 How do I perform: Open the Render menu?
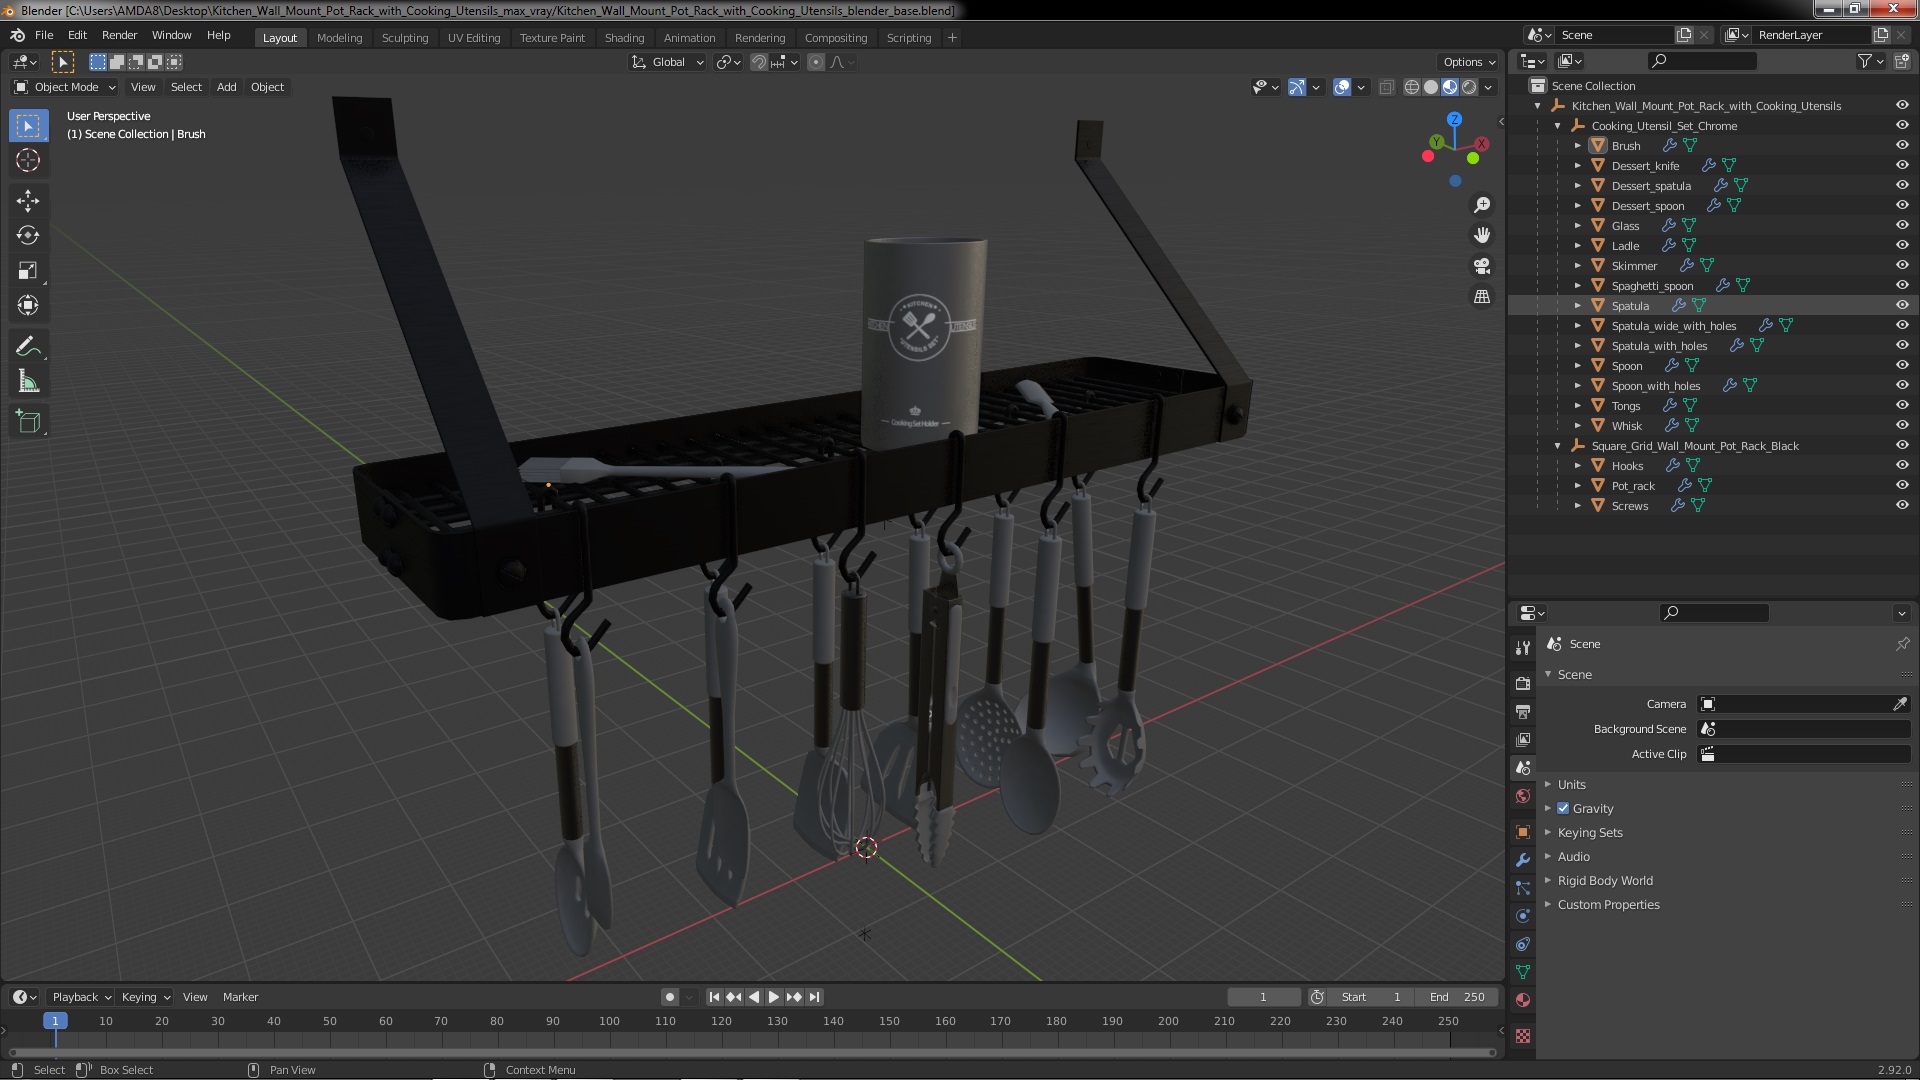[x=119, y=35]
